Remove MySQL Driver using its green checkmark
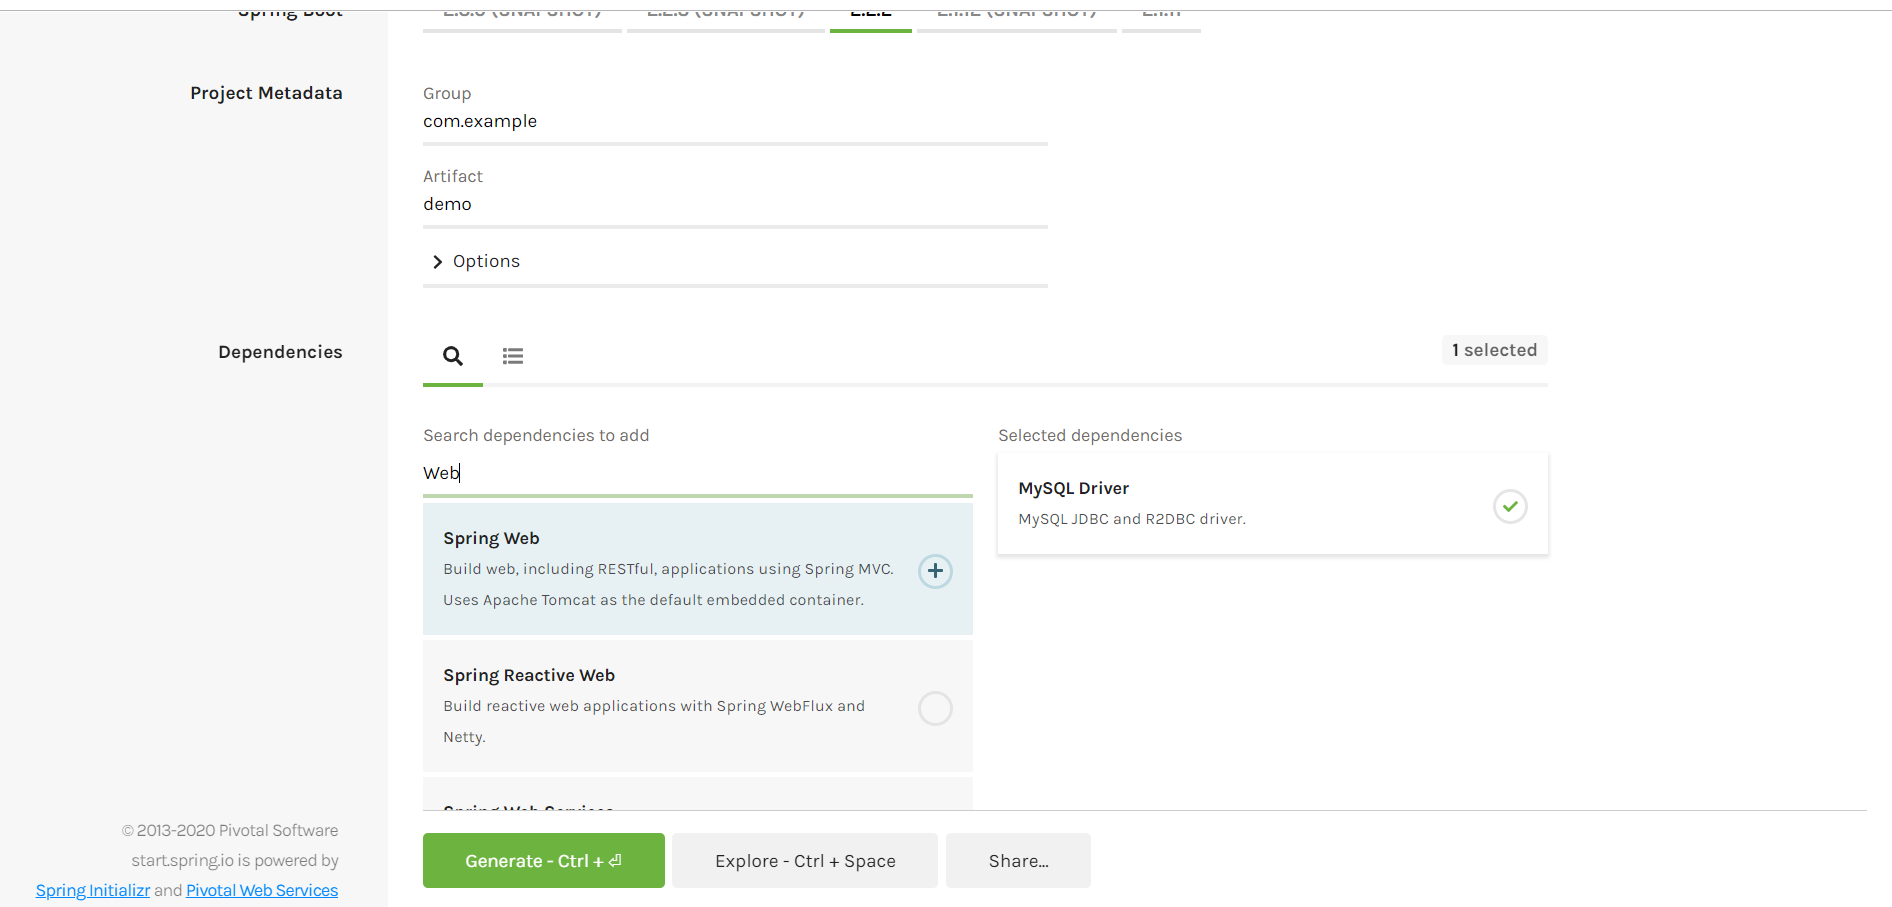 1510,506
